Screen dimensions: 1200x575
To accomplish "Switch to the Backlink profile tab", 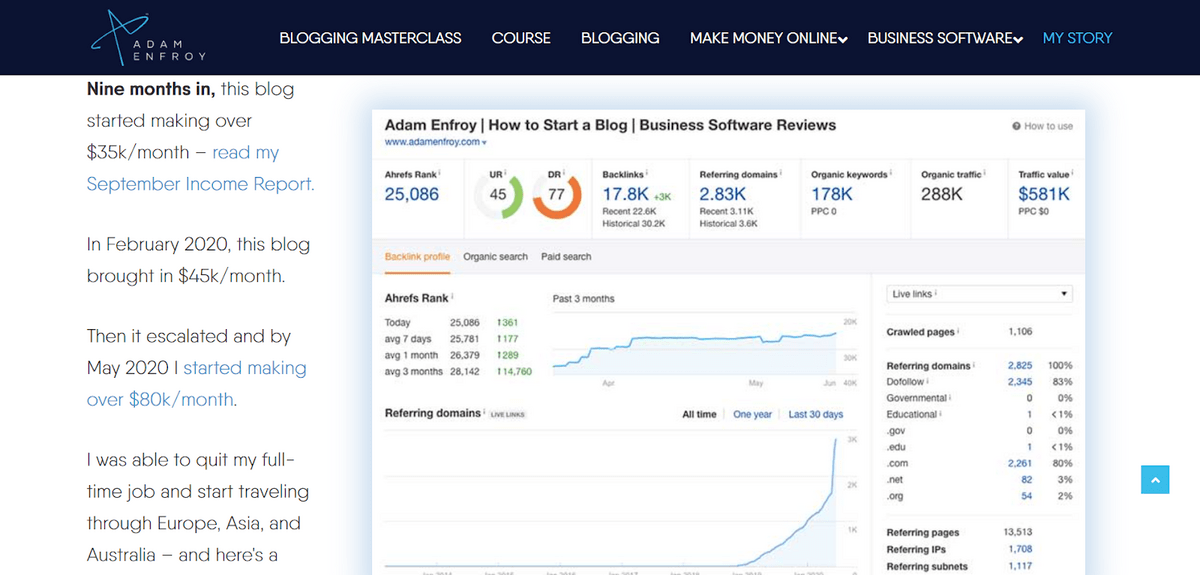I will (x=417, y=257).
